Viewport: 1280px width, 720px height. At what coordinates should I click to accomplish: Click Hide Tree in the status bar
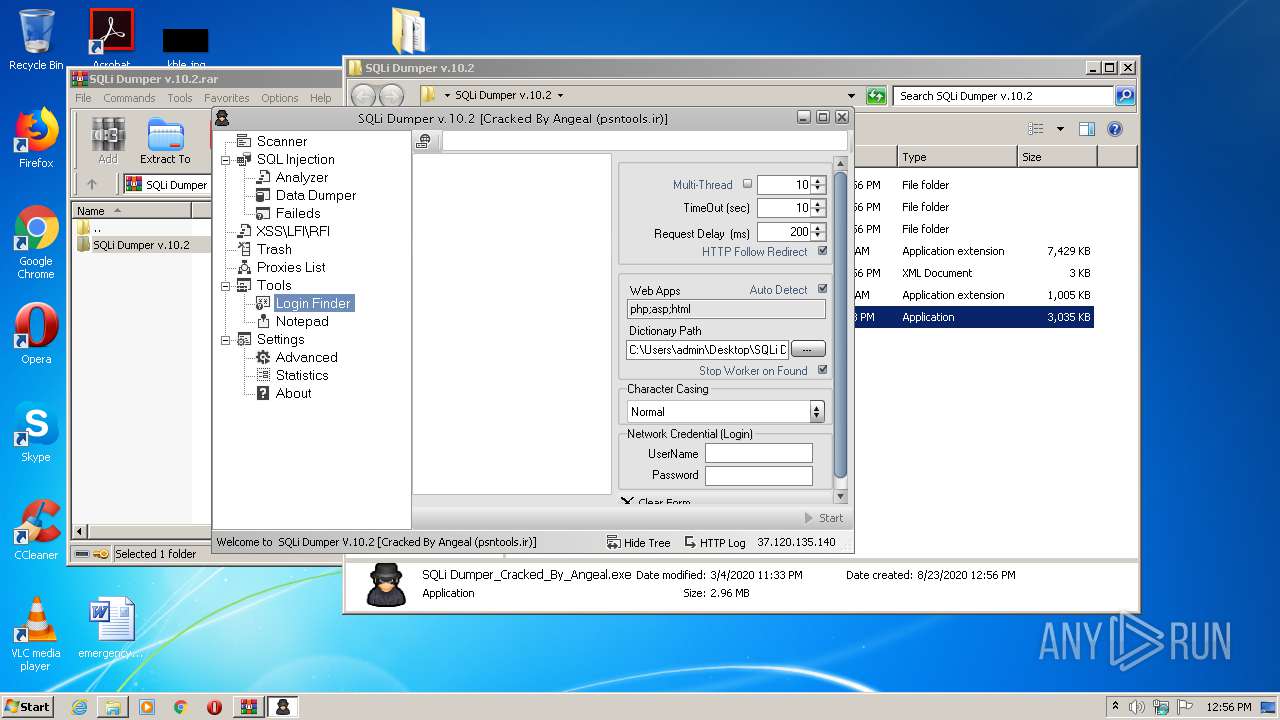[x=638, y=542]
